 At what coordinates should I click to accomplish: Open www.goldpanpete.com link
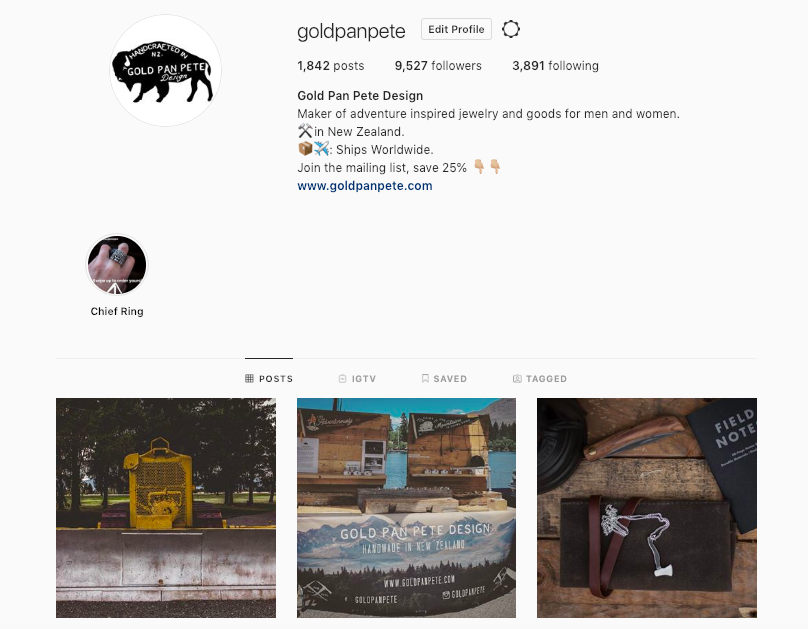click(365, 186)
